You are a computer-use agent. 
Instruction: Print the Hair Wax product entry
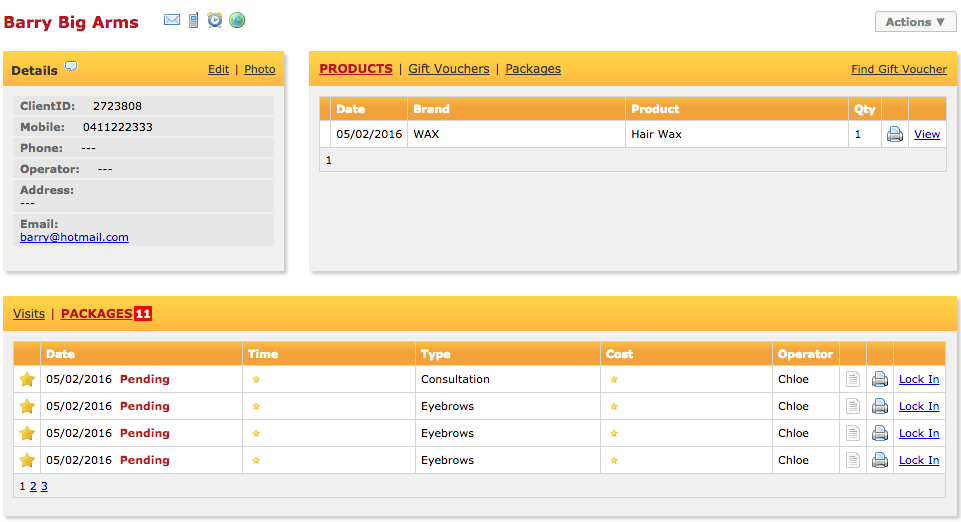(895, 134)
